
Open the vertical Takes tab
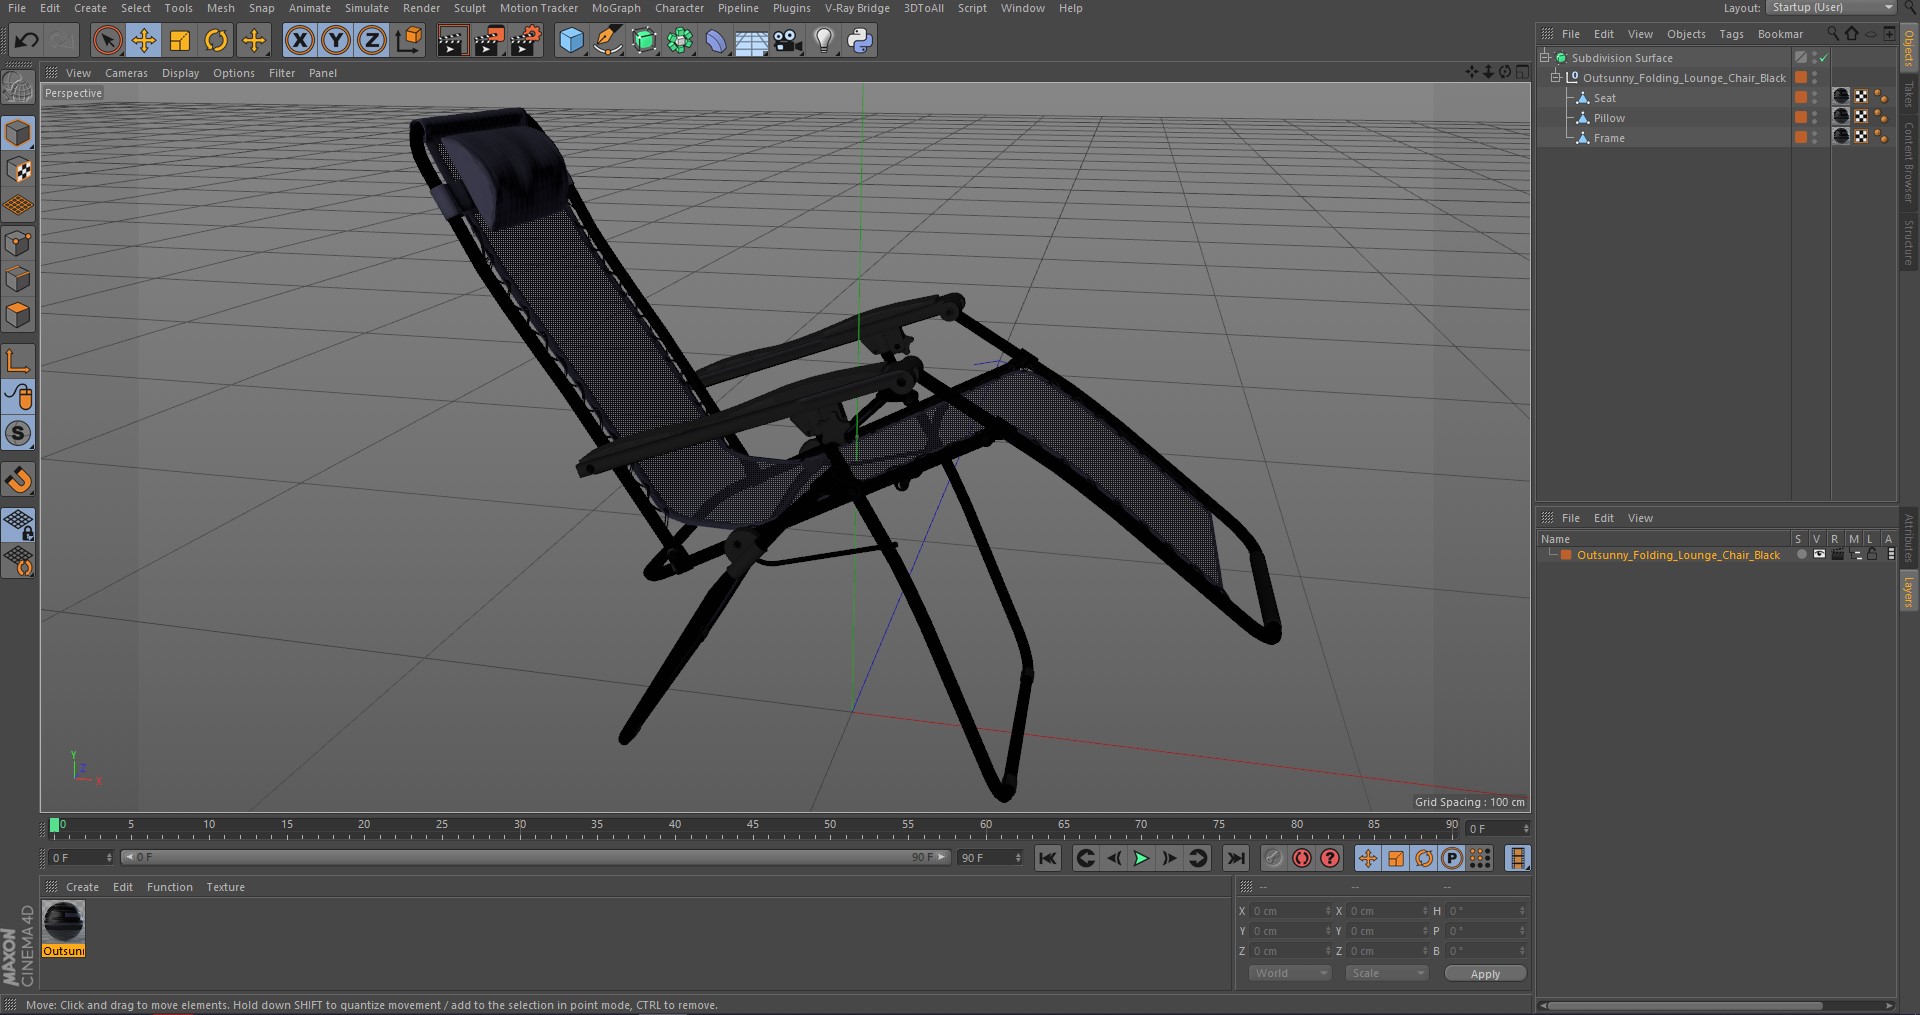tap(1908, 94)
